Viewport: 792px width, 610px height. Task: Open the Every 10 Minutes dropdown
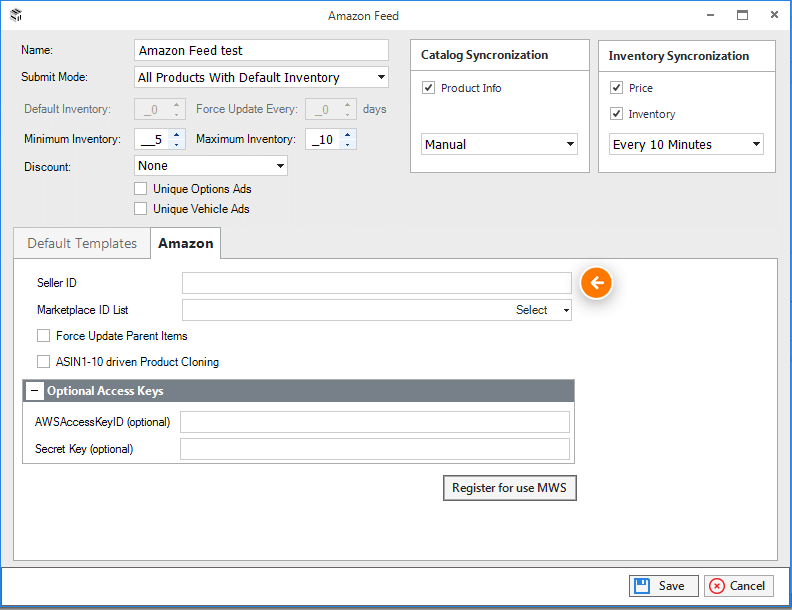pyautogui.click(x=756, y=144)
